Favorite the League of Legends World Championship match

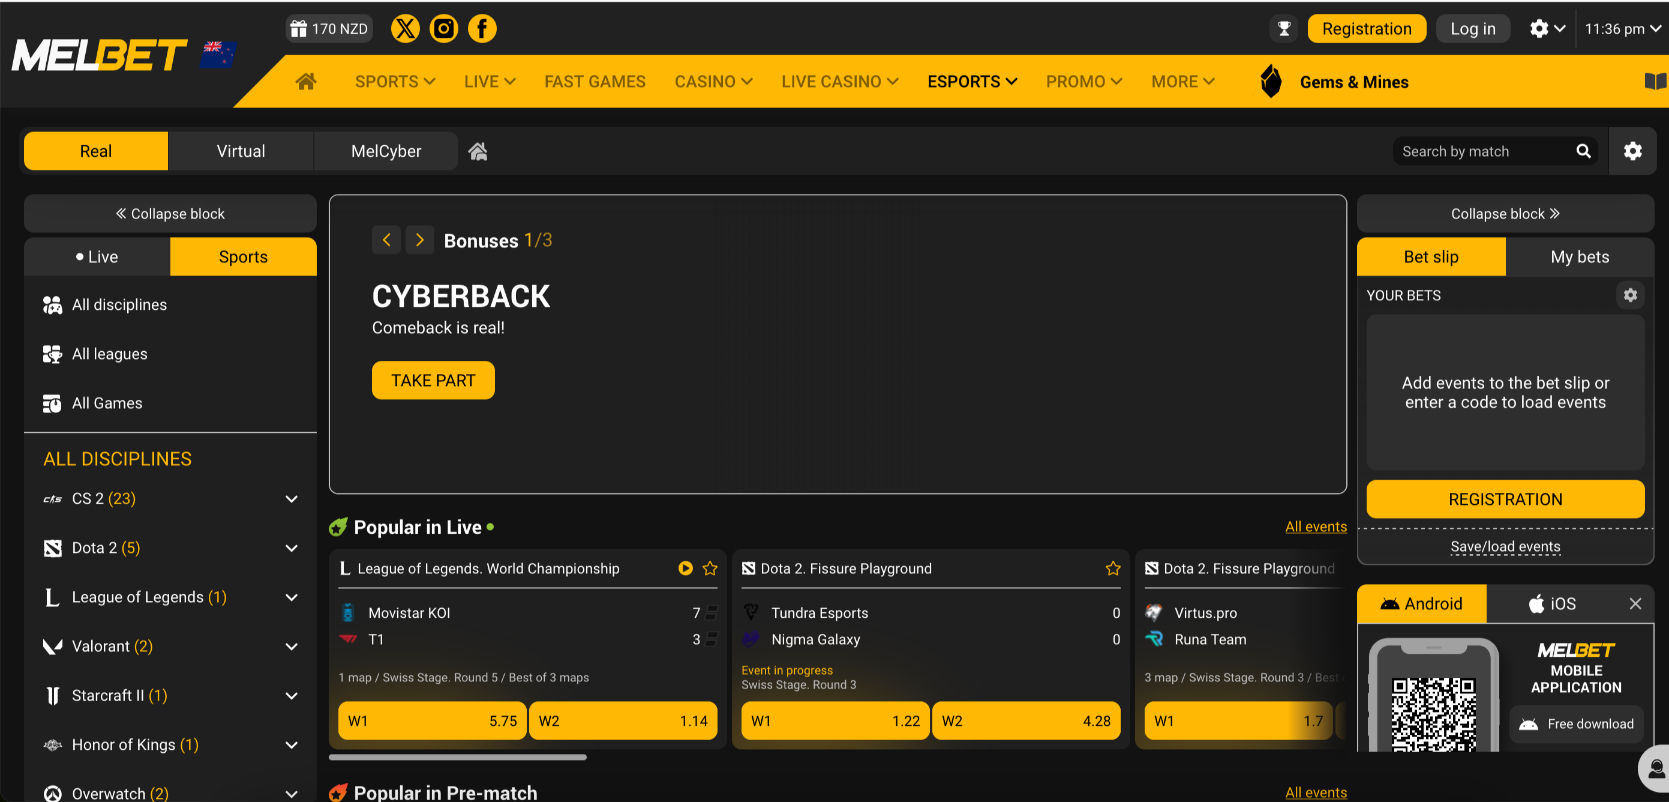[x=710, y=569]
